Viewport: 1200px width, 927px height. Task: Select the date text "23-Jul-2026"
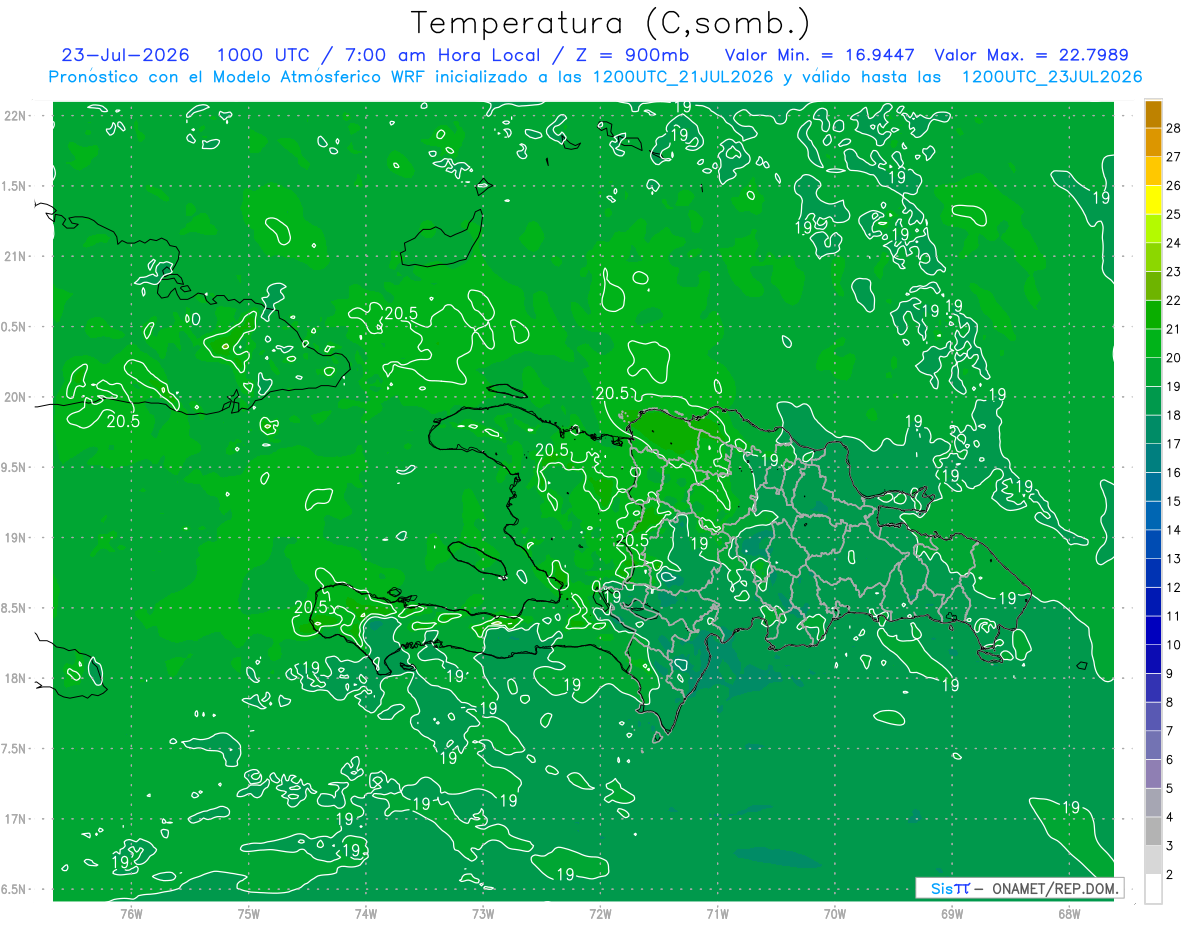pos(126,55)
